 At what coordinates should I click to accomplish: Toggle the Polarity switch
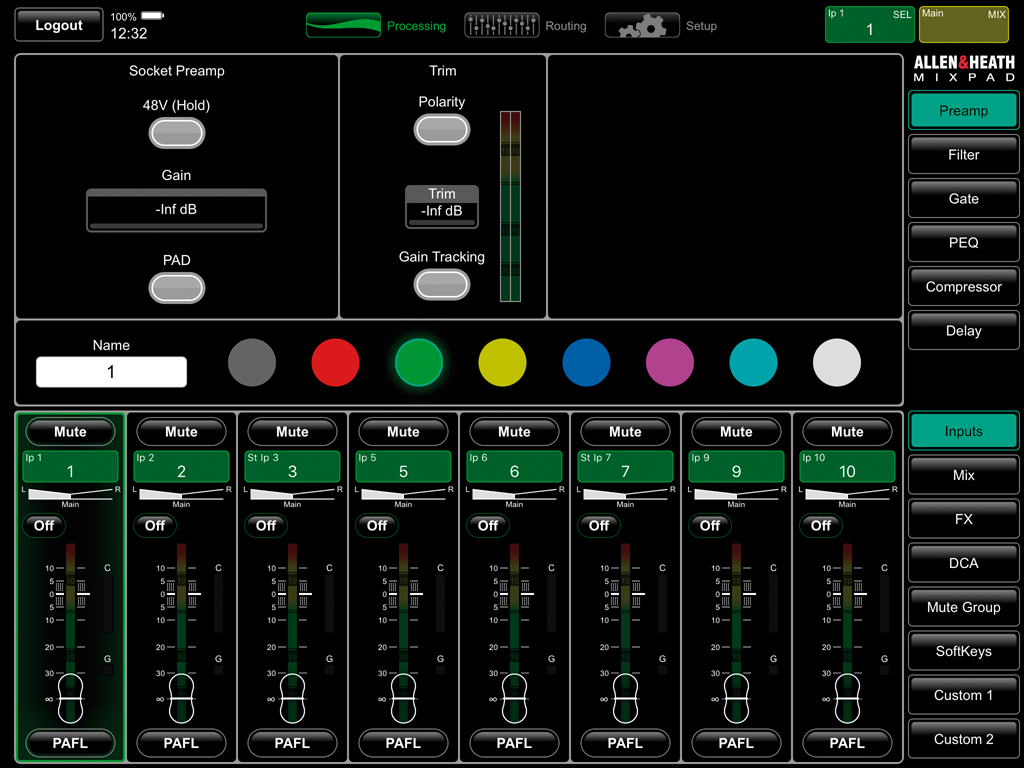click(x=442, y=129)
